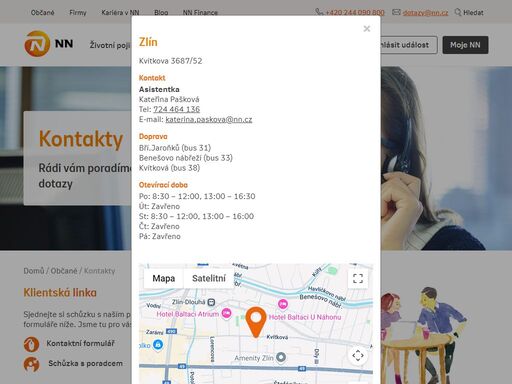Open NN Finance menu item
Screen dimensions: 512x384
pyautogui.click(x=200, y=13)
